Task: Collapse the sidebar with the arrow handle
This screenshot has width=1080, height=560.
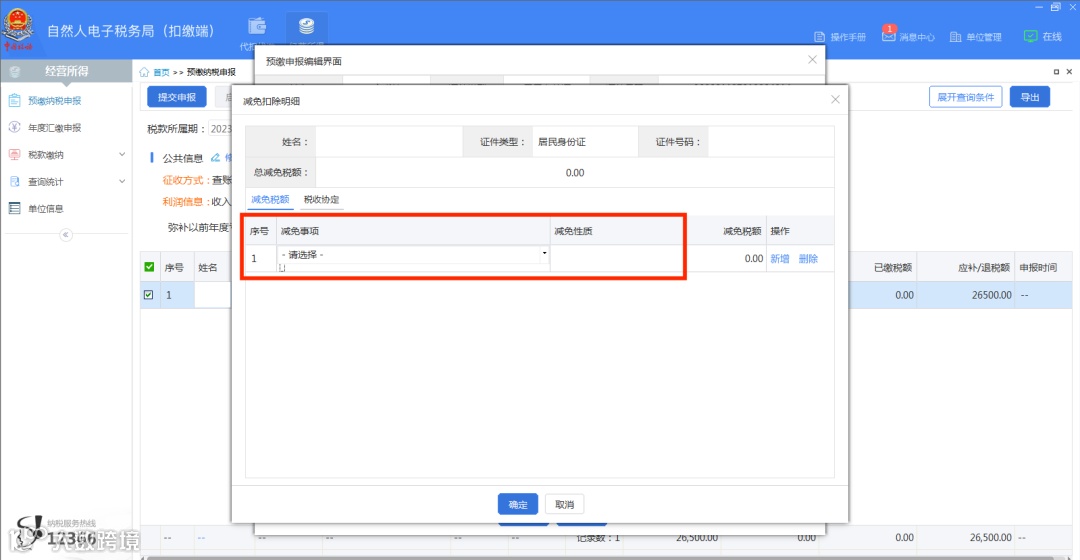Action: pos(65,235)
